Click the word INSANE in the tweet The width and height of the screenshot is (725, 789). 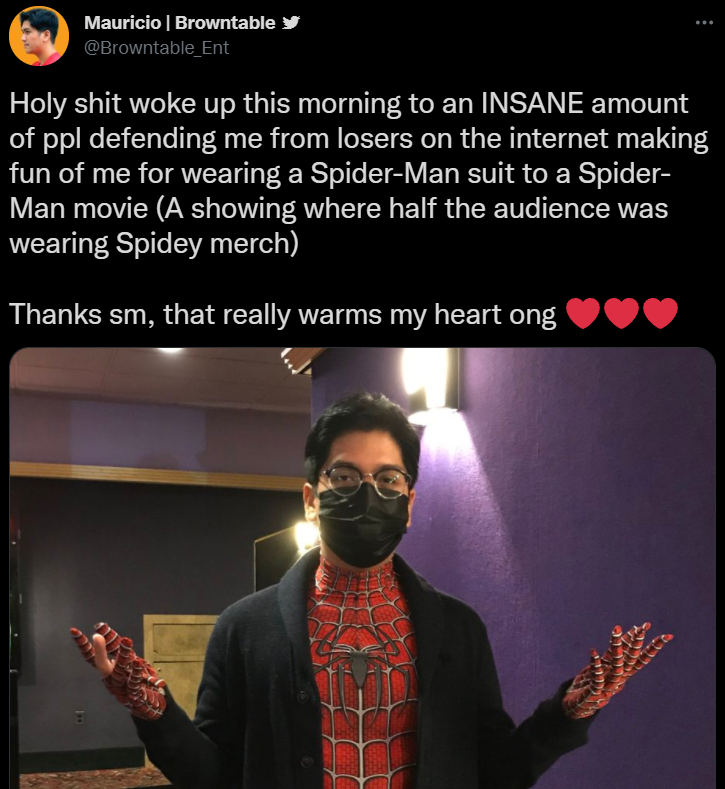click(x=532, y=103)
